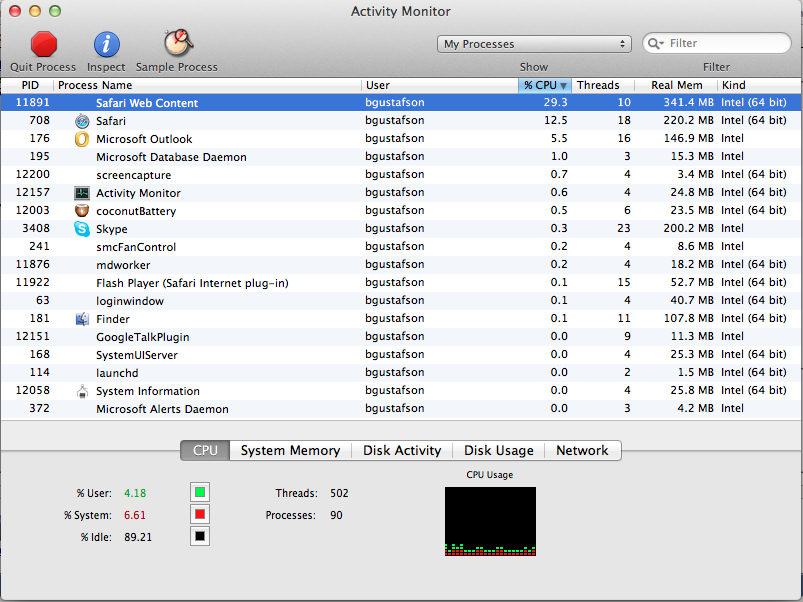803x602 pixels.
Task: Click the 200.2 MB memory value
Action: (688, 228)
